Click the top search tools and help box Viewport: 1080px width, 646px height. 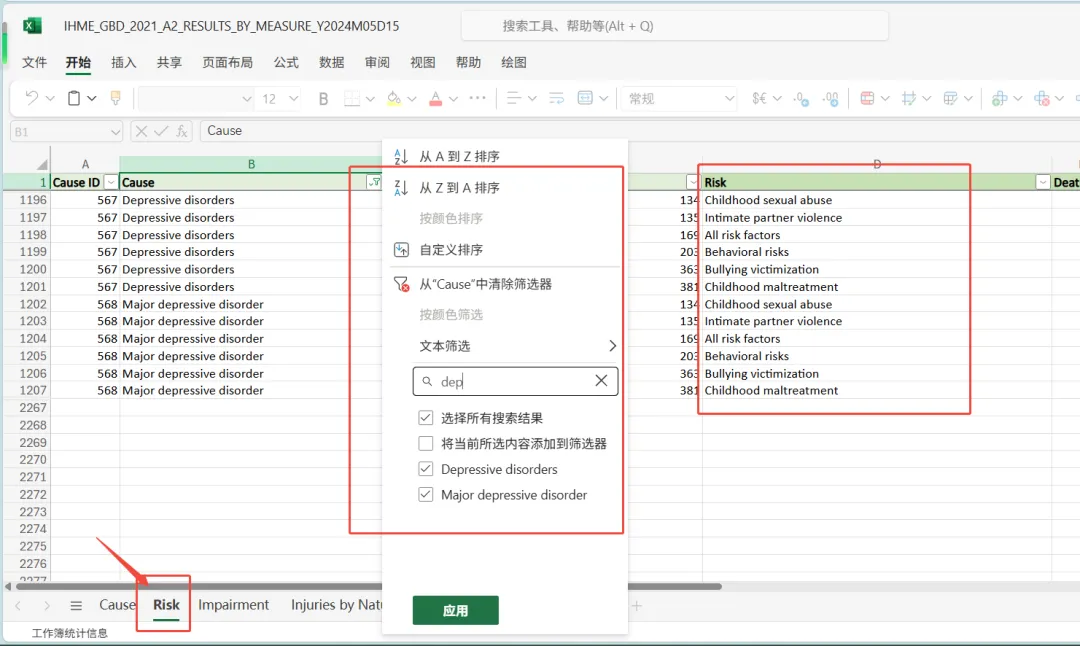coord(675,26)
